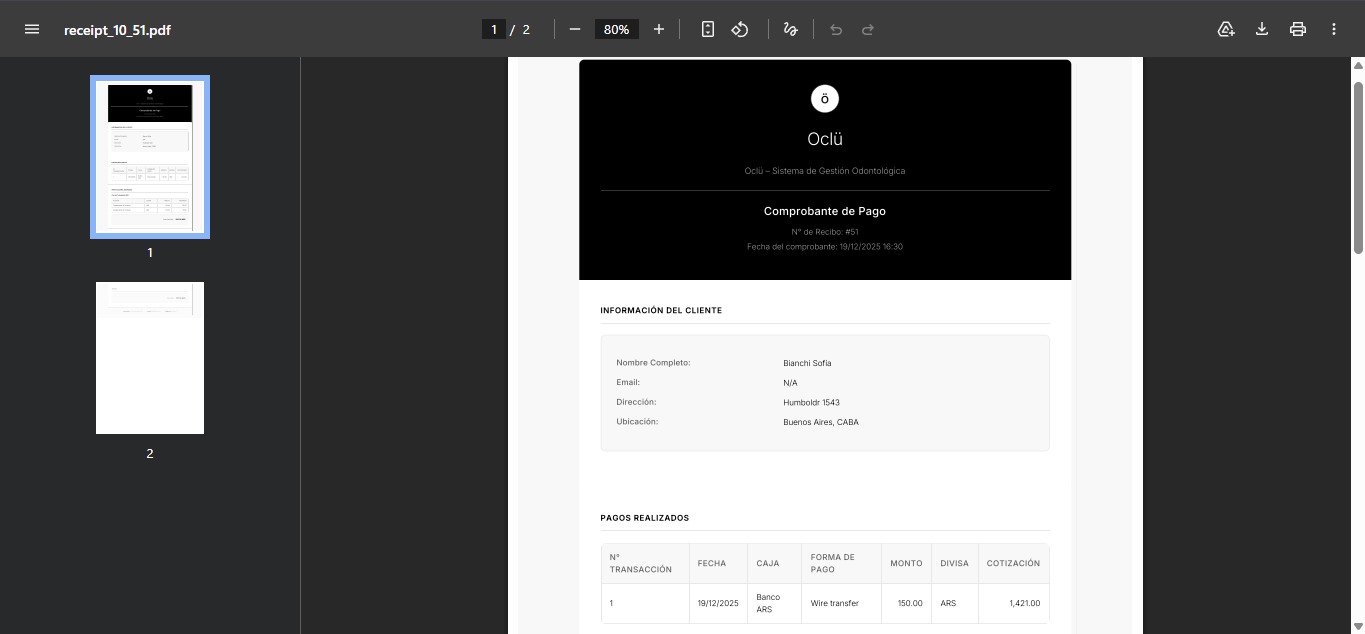This screenshot has width=1365, height=634.
Task: Click the zoom out minus button
Action: [x=575, y=29]
